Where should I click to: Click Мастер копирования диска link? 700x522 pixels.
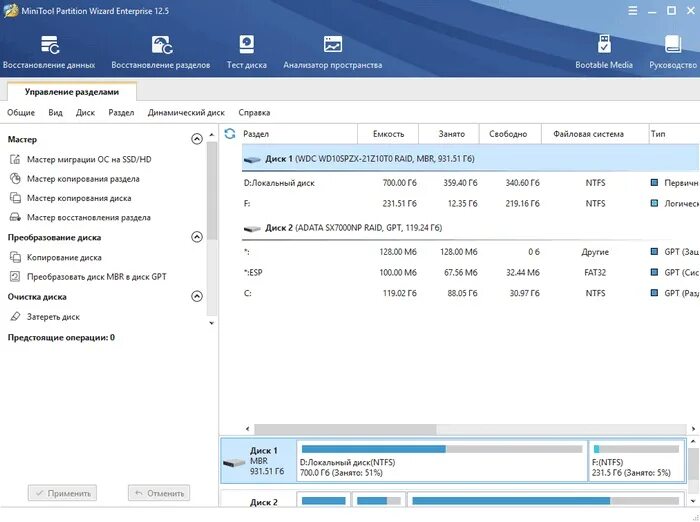79,198
